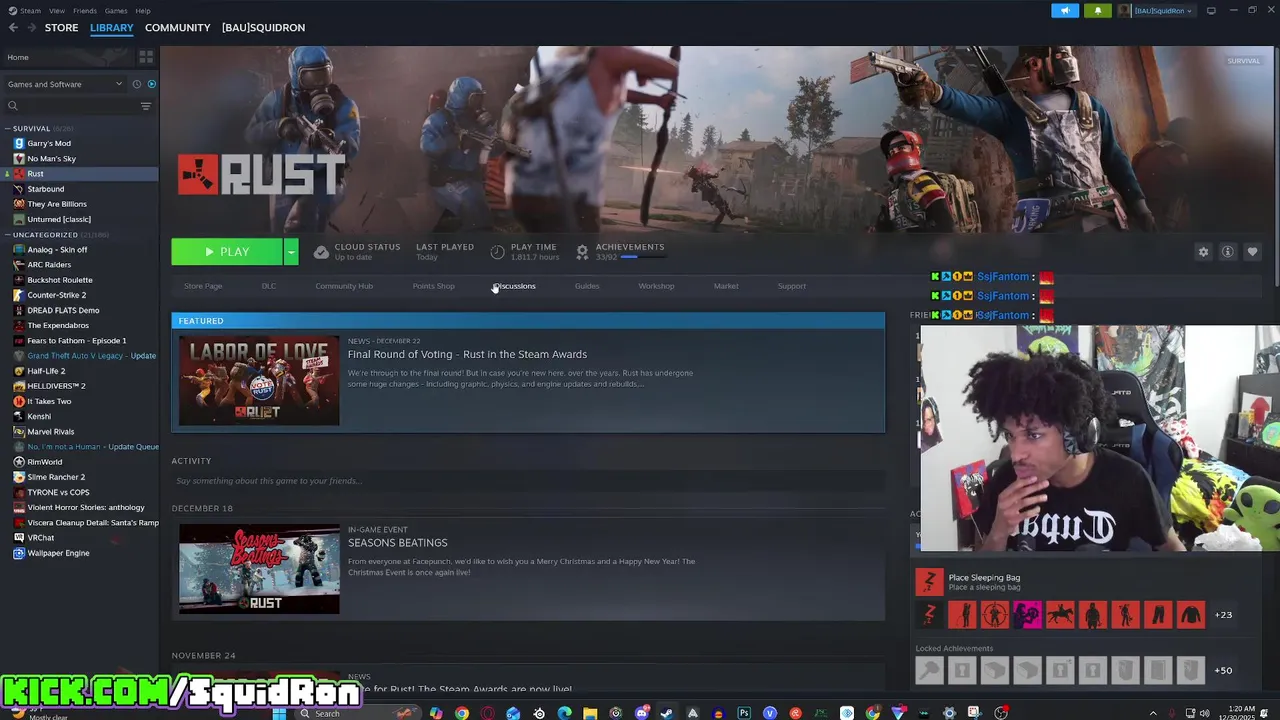Select the pants achievement icon
Image resolution: width=1280 pixels, height=720 pixels.
pos(1158,615)
